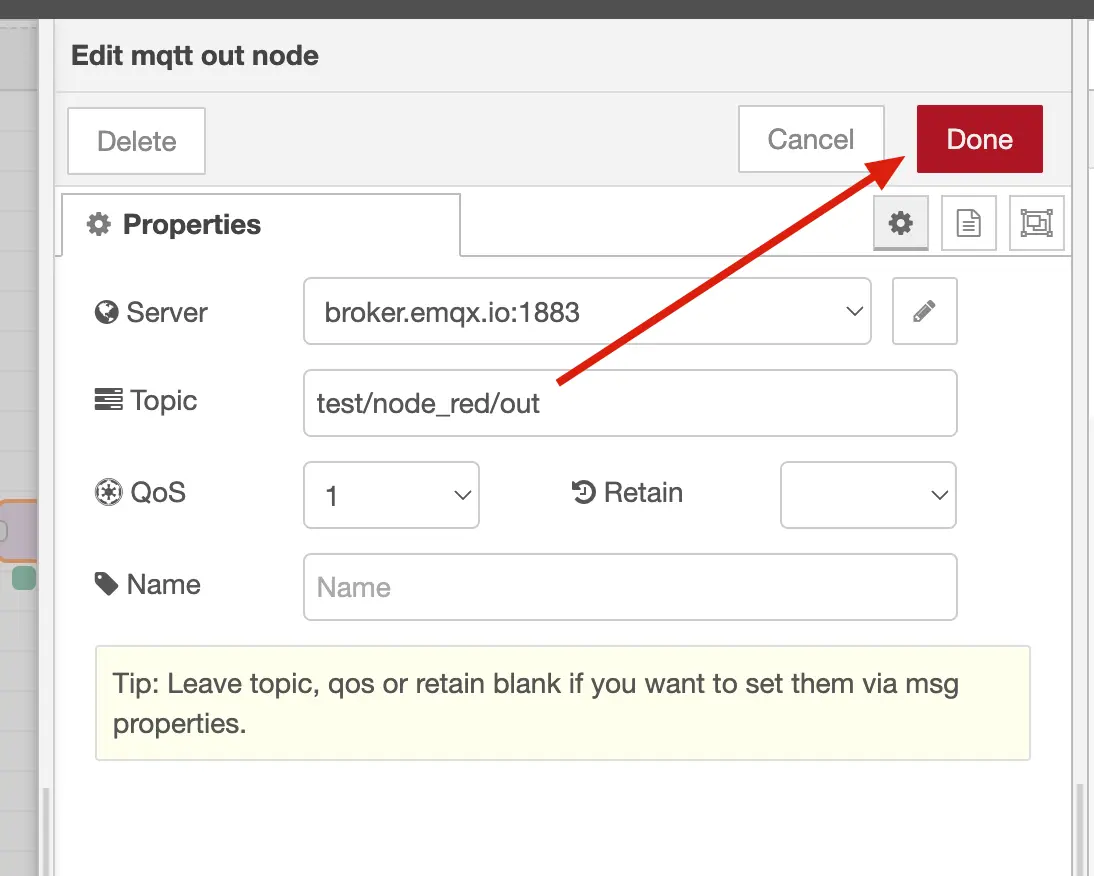Click the Topic list icon
The height and width of the screenshot is (876, 1094).
click(x=106, y=400)
